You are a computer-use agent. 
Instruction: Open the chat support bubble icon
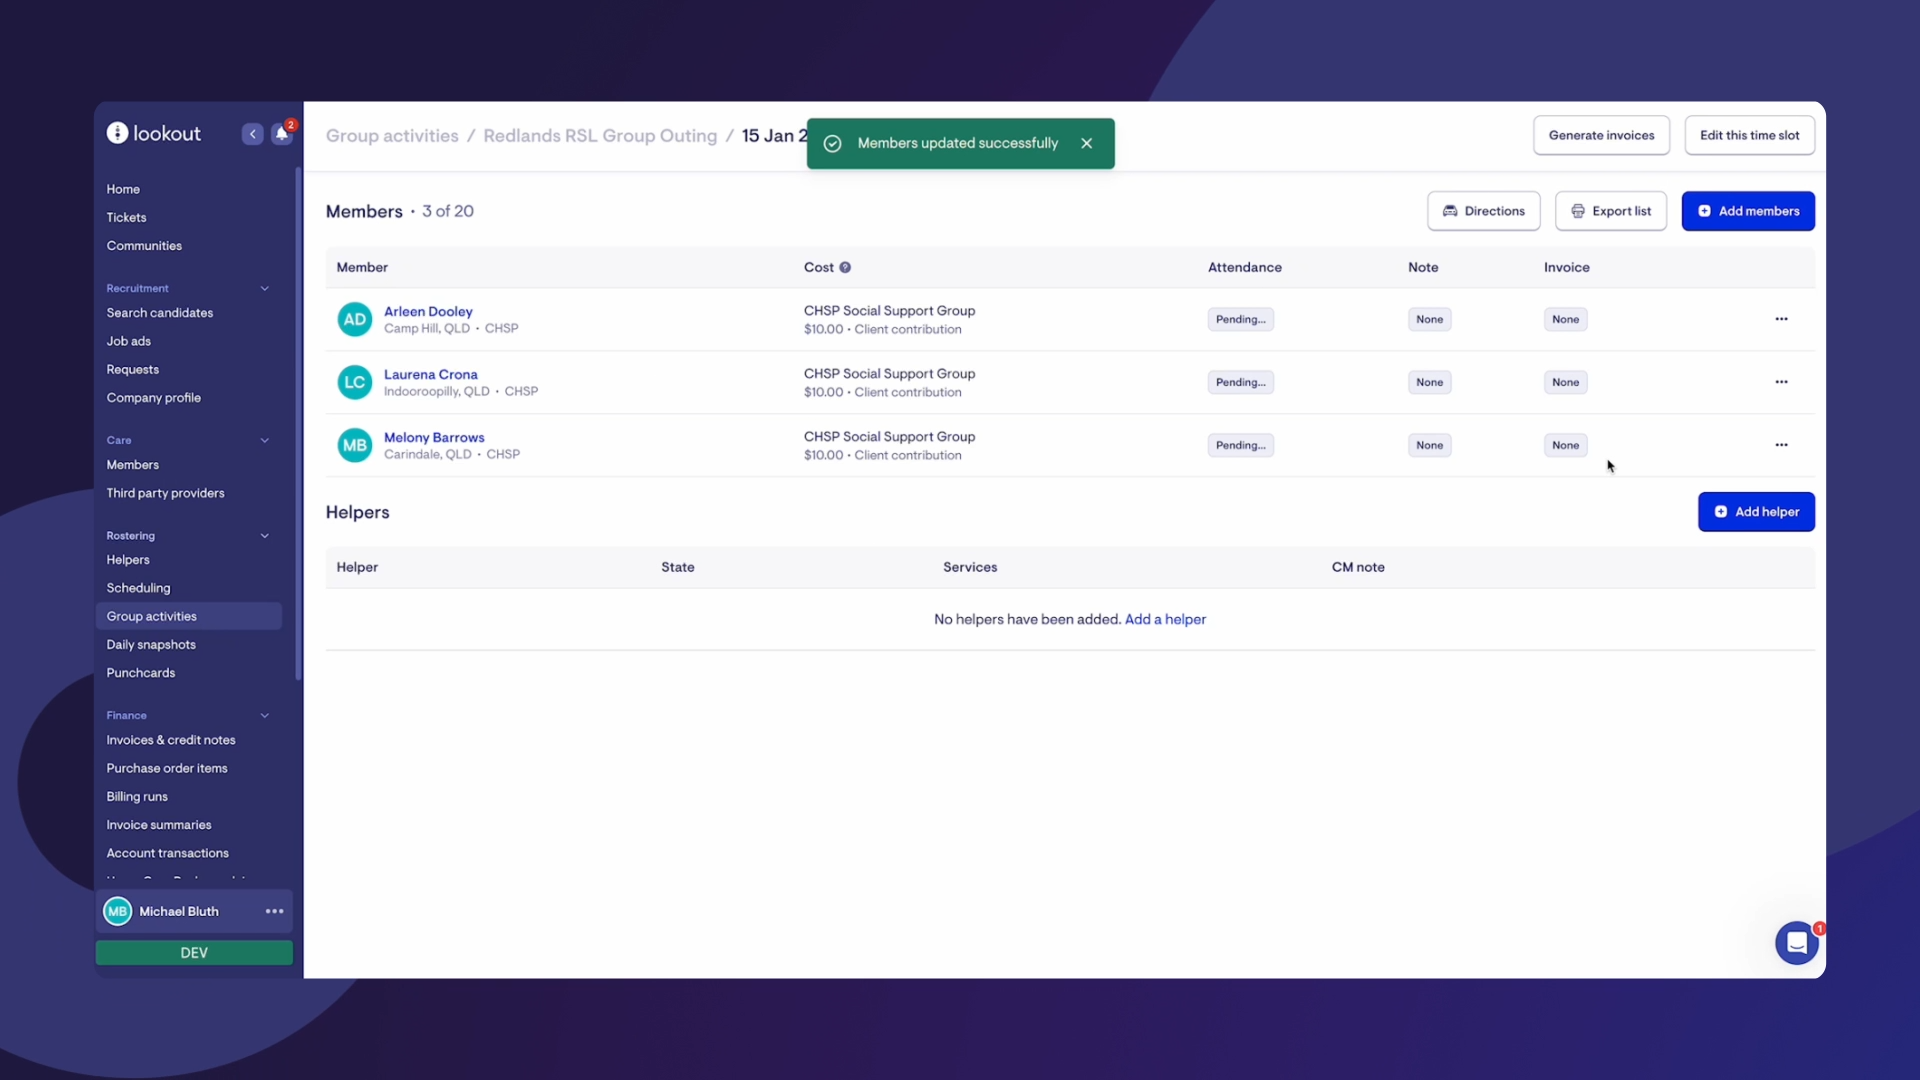tap(1796, 942)
